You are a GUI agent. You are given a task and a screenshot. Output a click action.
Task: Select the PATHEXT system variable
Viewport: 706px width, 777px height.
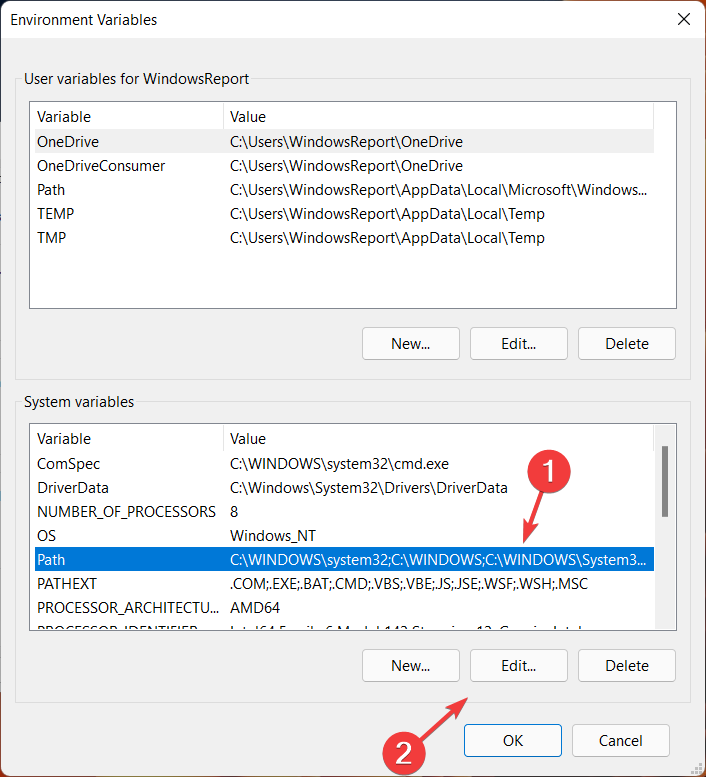click(67, 583)
